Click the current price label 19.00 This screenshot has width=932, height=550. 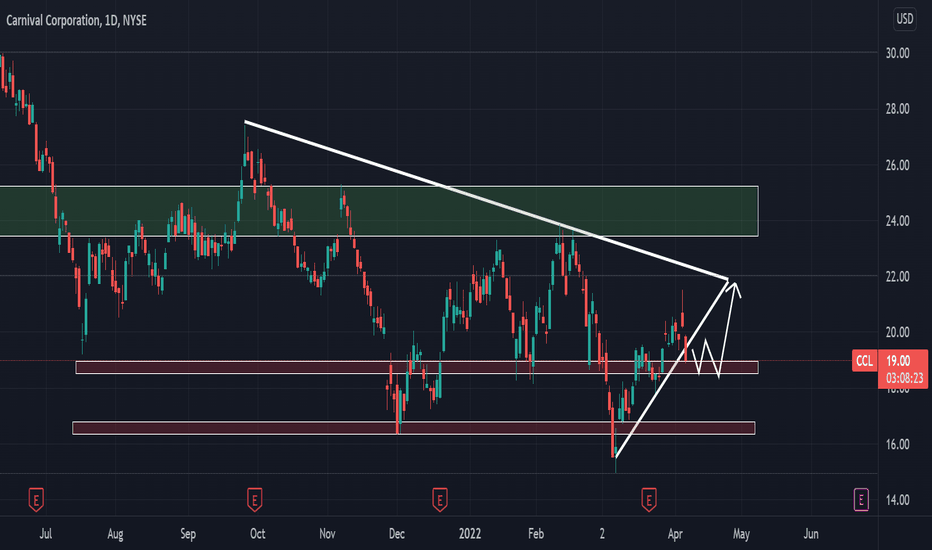click(898, 360)
